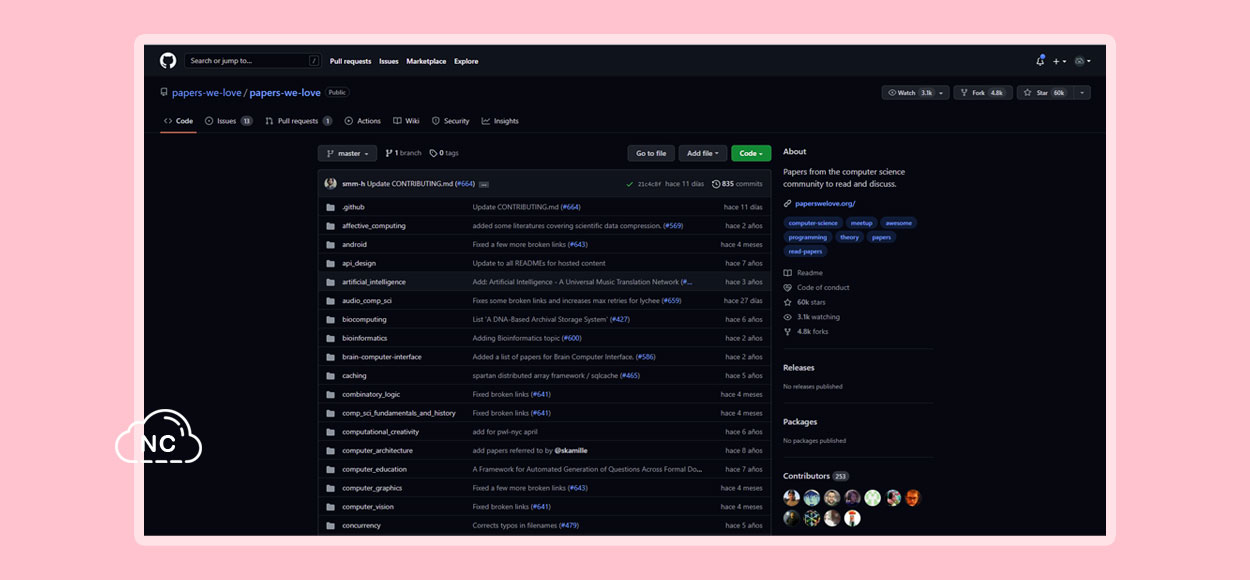Open the bioinformatics folder

(x=364, y=338)
